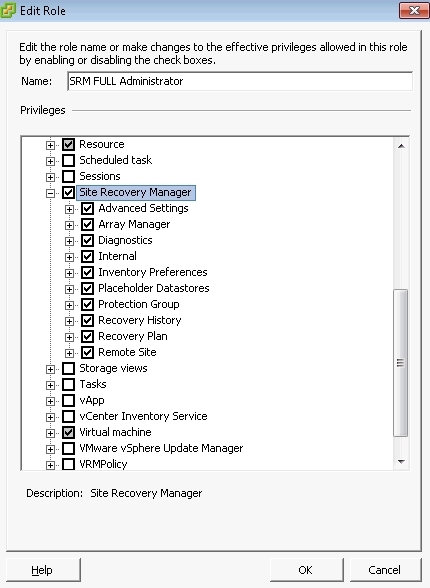The image size is (430, 588).
Task: Expand the Recovery Plan node
Action: point(69,337)
